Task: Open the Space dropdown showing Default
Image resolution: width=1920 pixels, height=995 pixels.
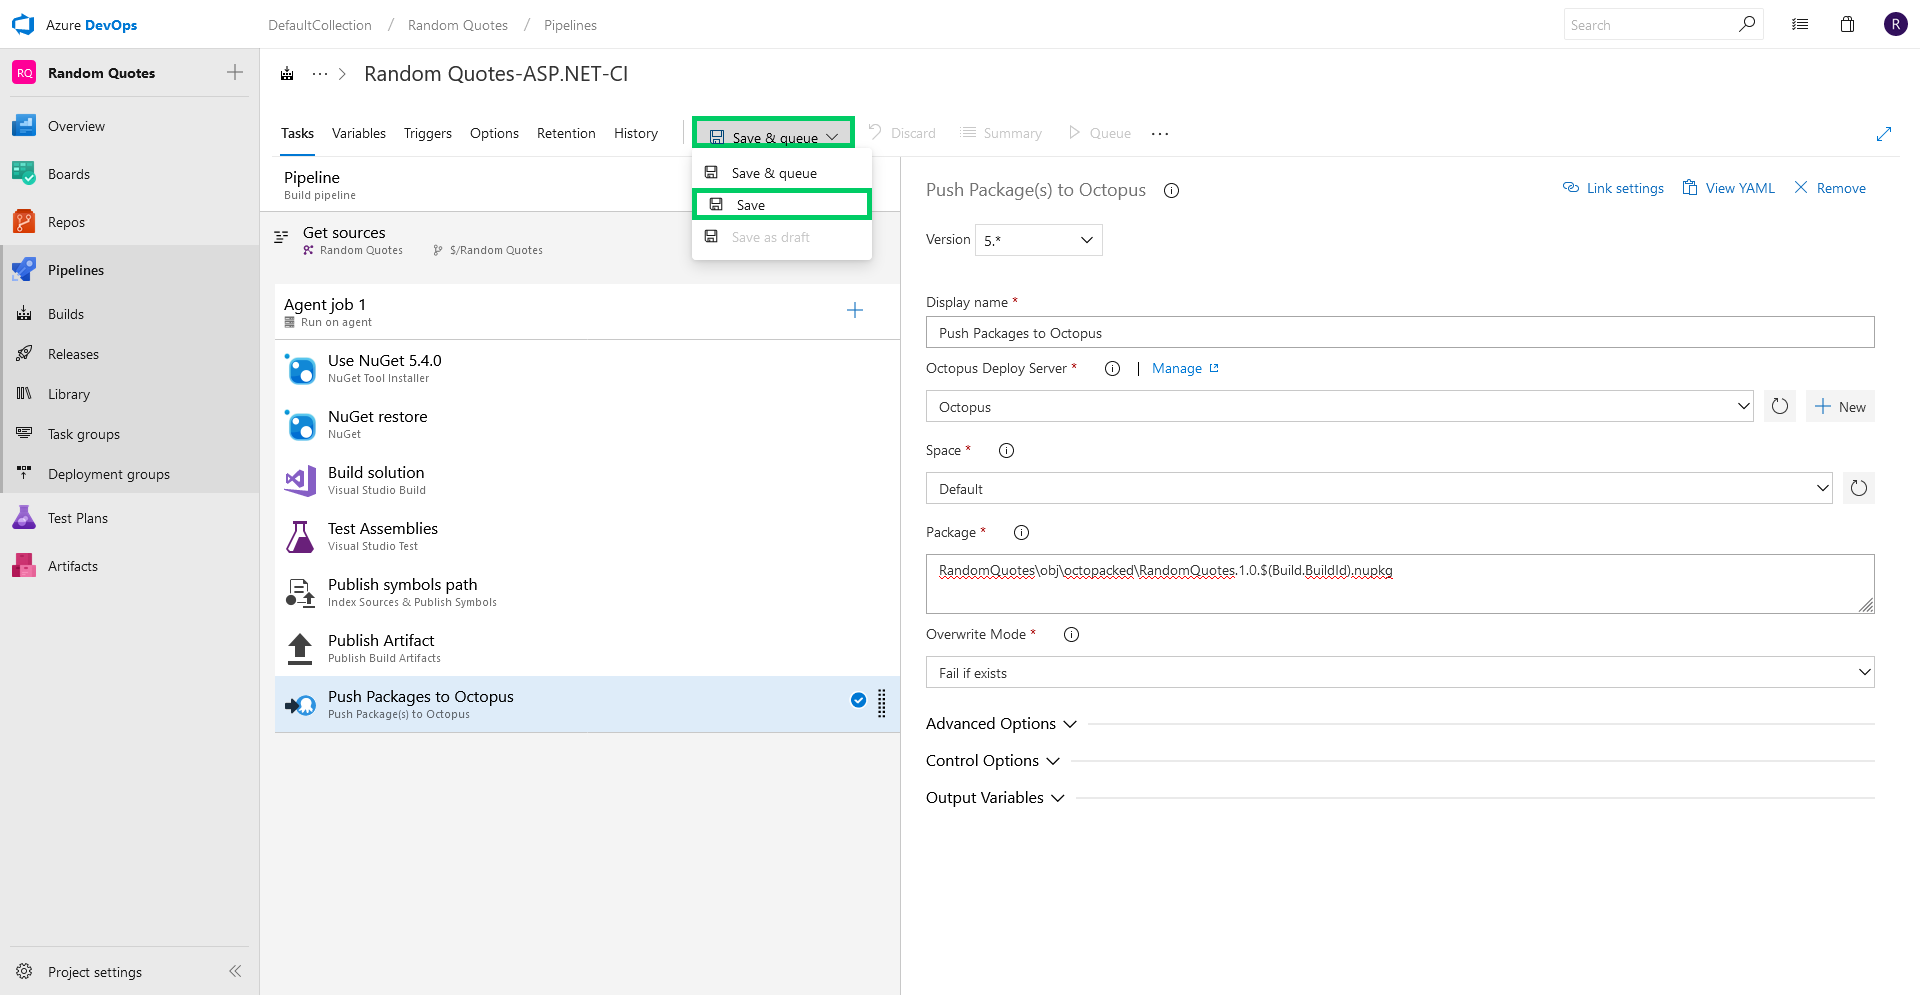Action: pos(1379,488)
